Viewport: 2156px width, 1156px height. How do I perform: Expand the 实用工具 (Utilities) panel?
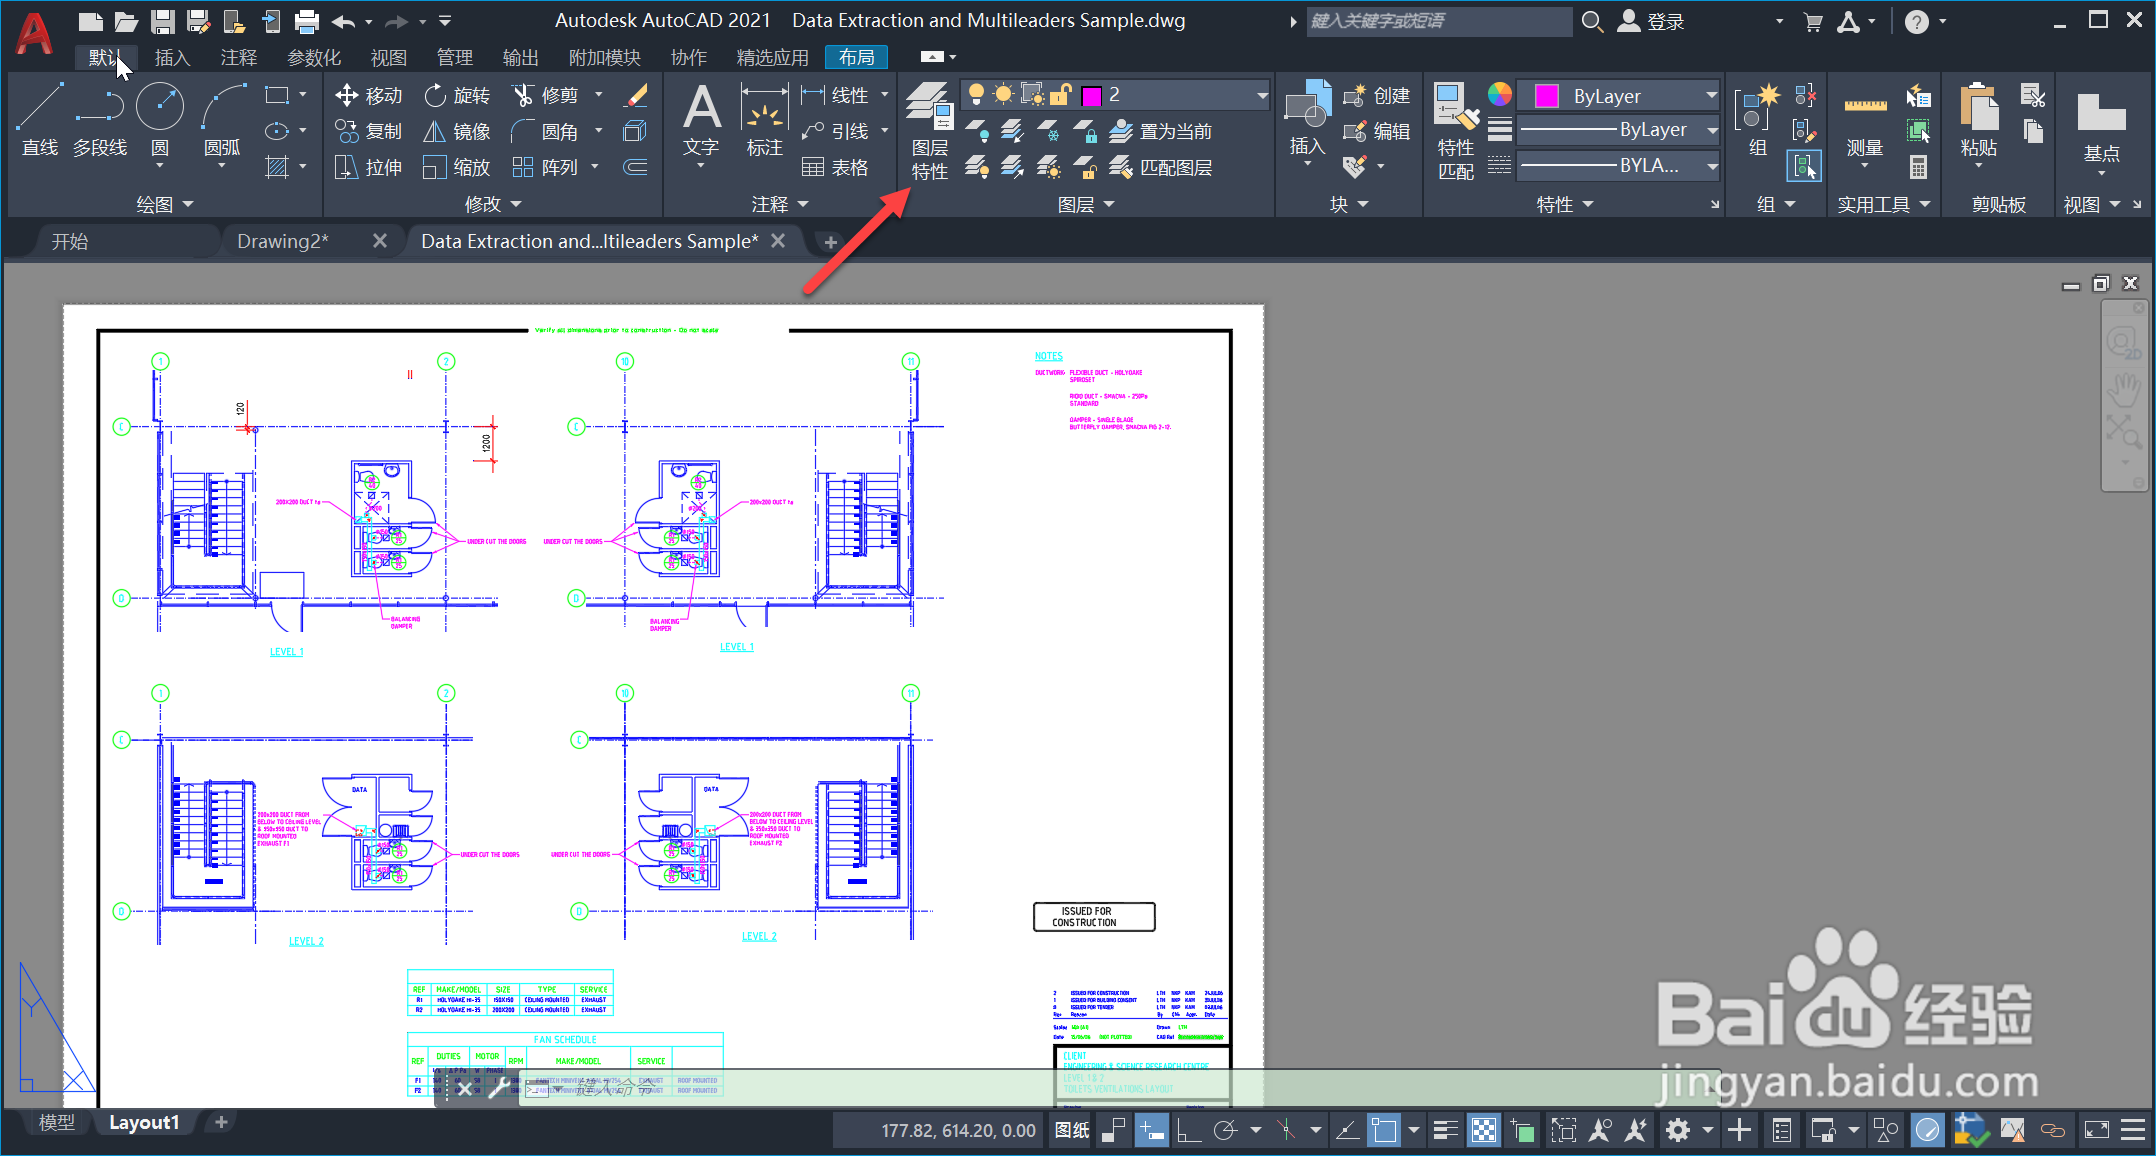(1884, 204)
